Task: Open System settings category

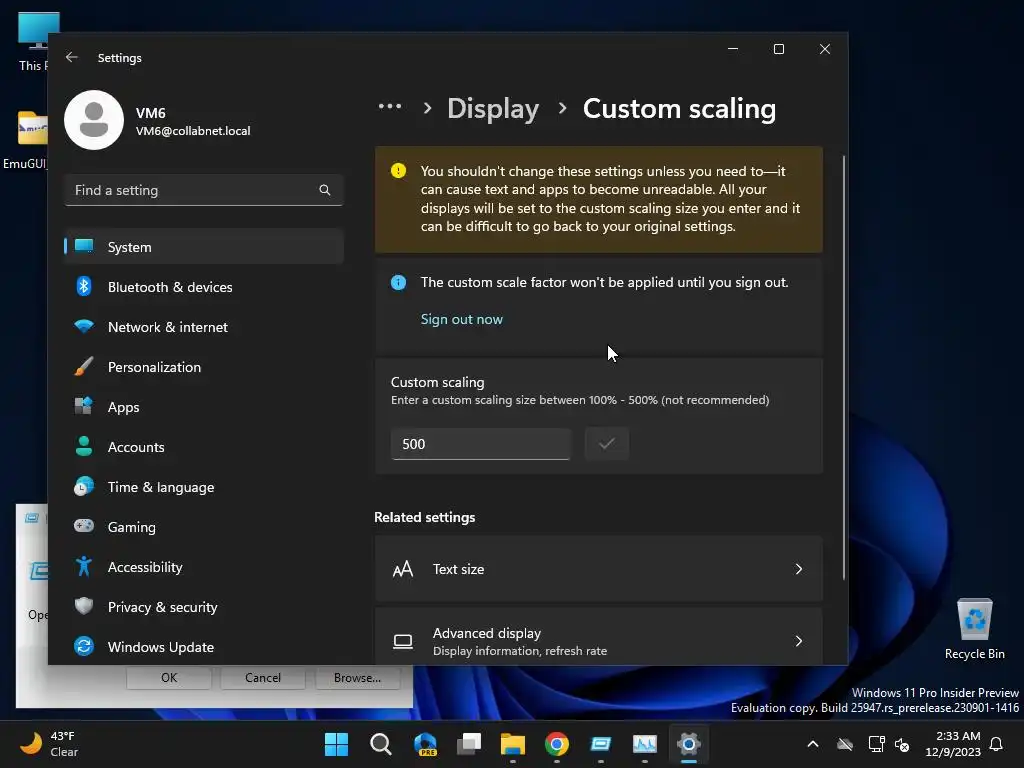Action: click(x=204, y=247)
